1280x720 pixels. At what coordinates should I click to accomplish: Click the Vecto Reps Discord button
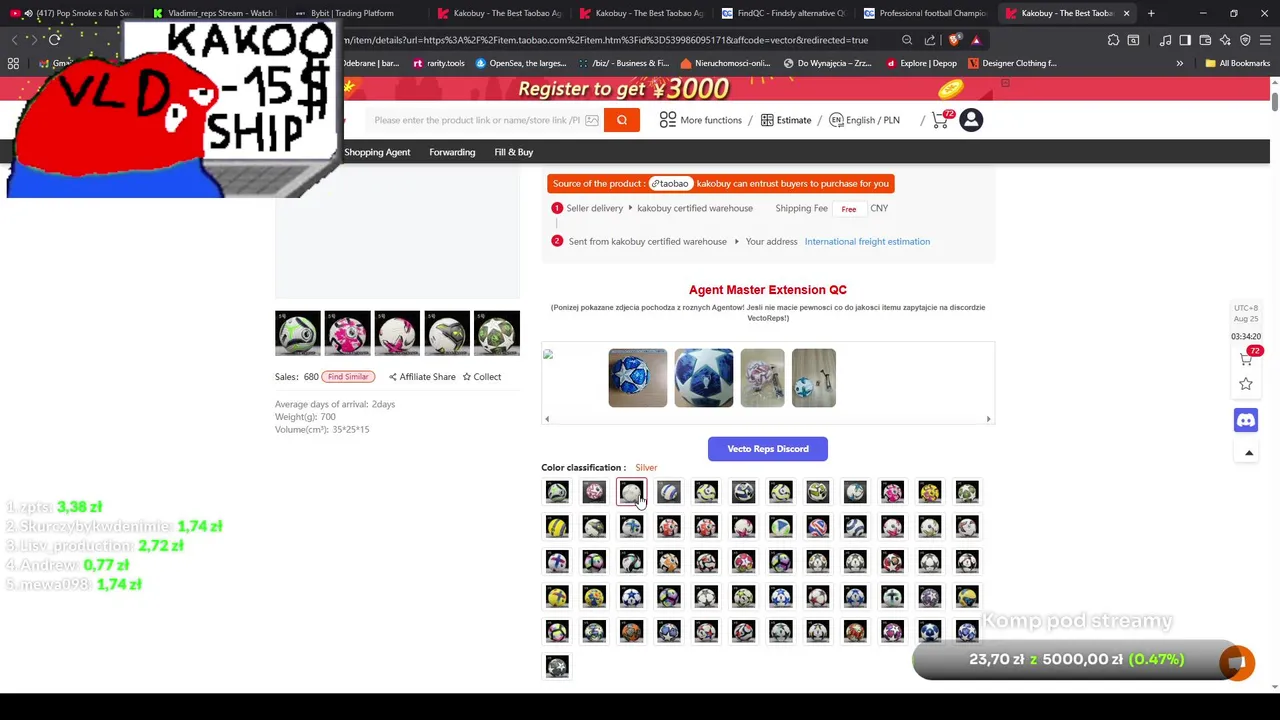(x=768, y=449)
